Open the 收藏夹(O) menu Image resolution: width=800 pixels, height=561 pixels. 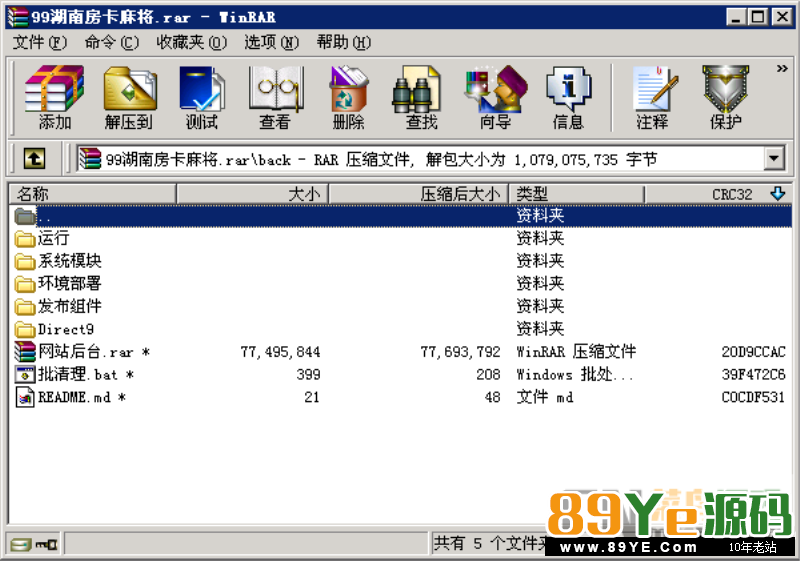(191, 42)
